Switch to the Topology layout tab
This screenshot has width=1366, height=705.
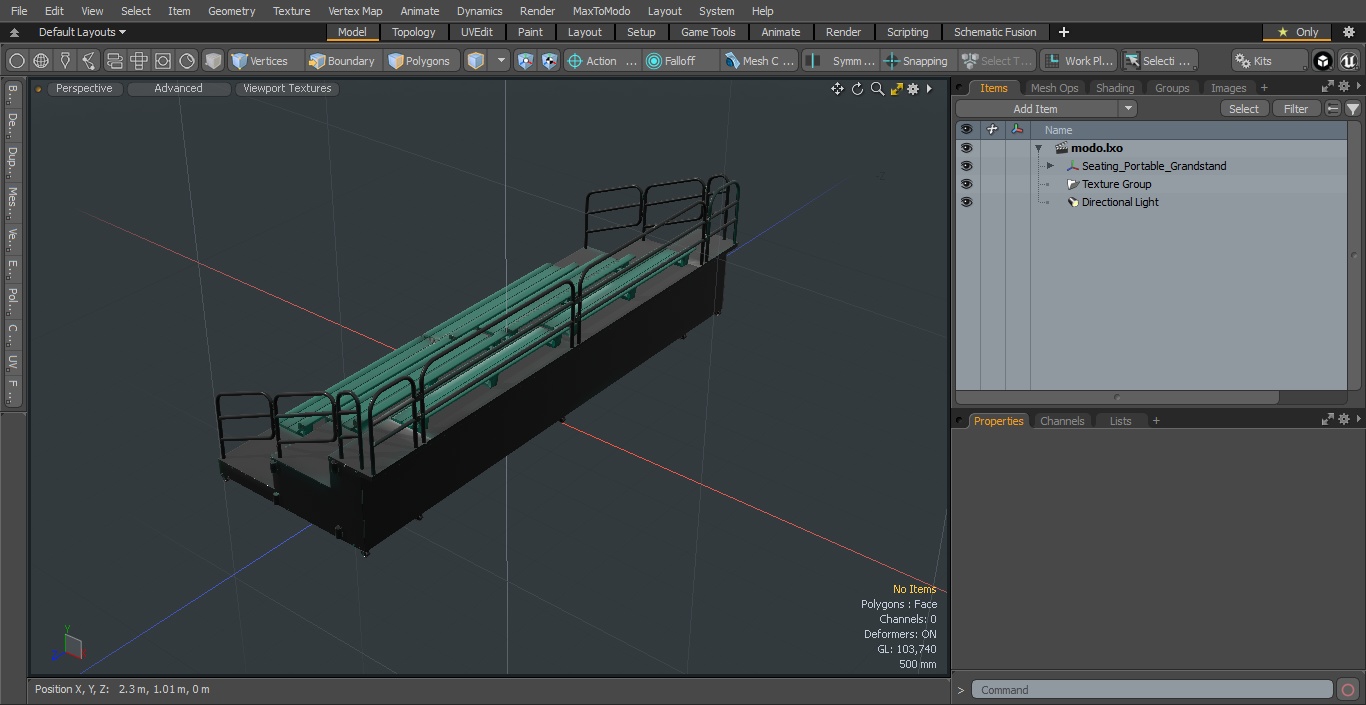(414, 32)
